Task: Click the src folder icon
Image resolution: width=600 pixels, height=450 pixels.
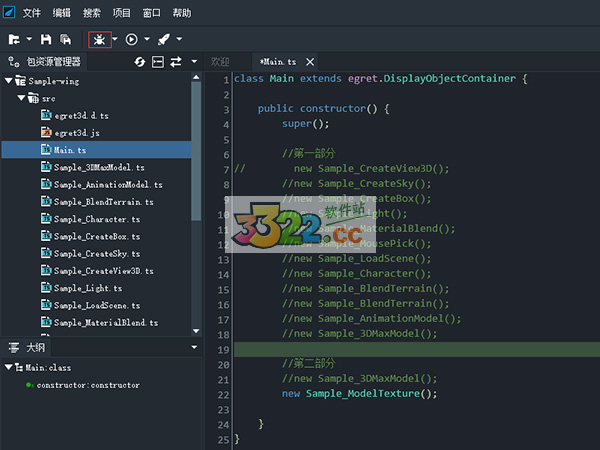Action: tap(33, 98)
